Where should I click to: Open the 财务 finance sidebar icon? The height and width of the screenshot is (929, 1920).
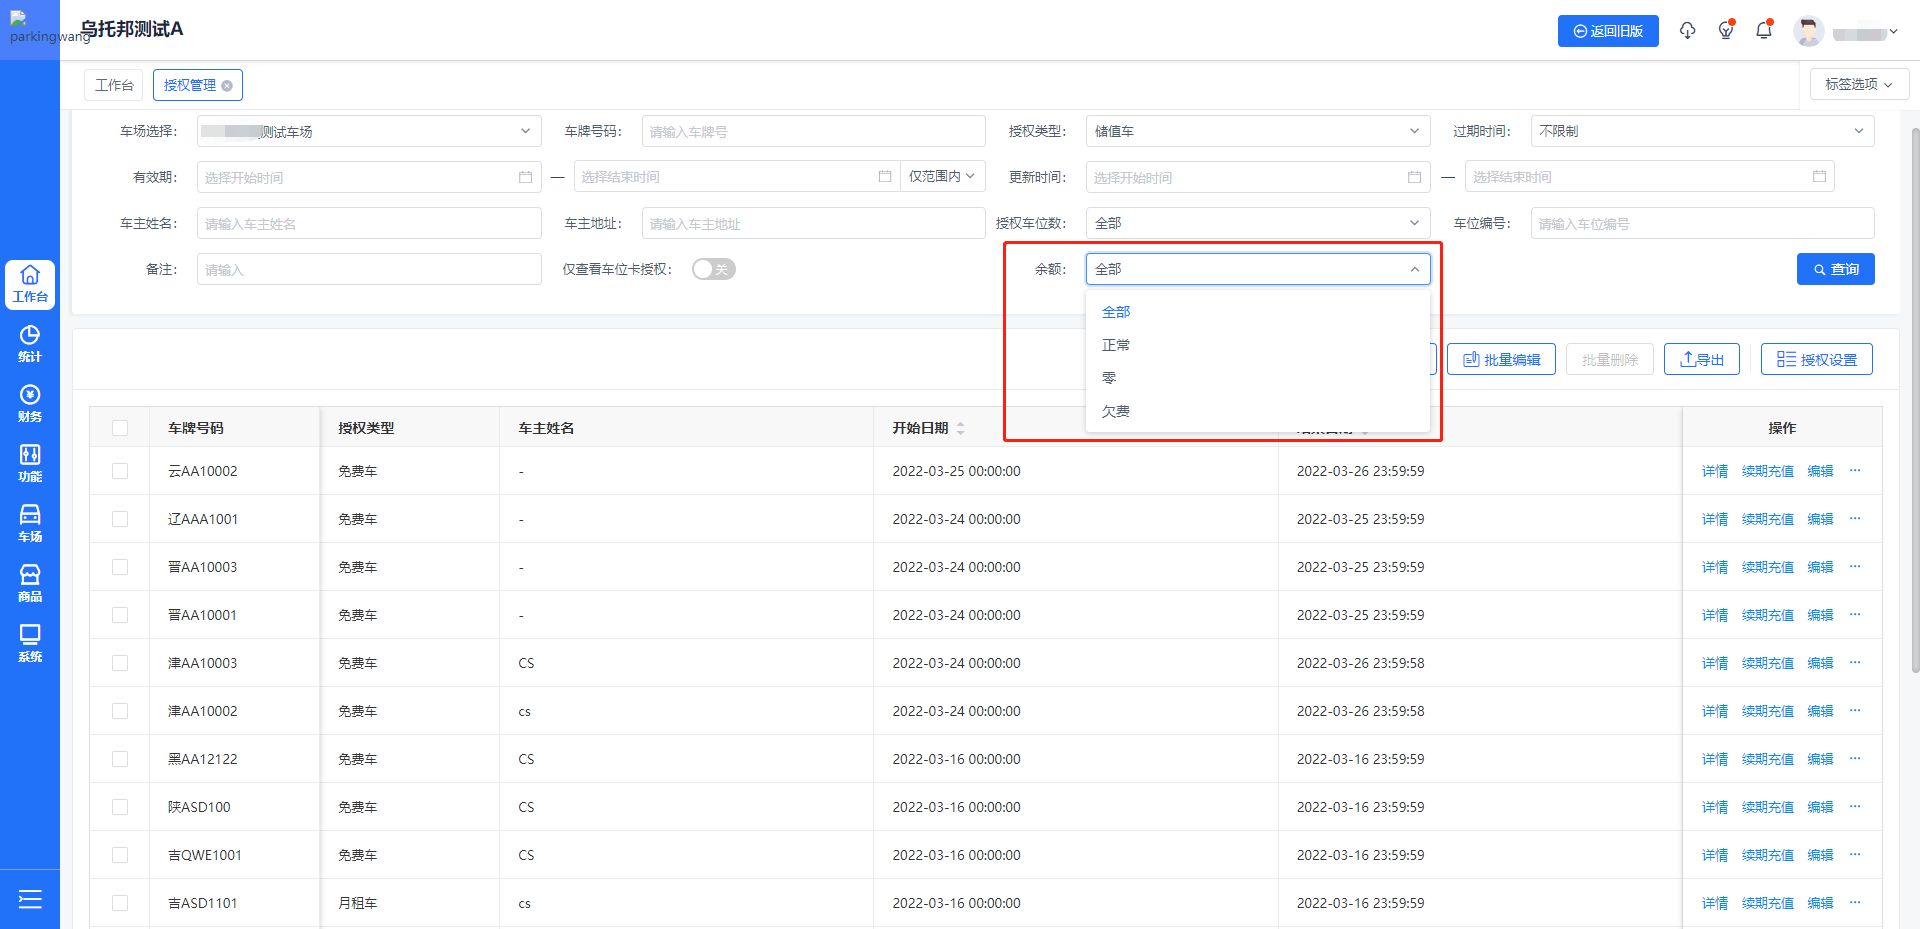click(x=30, y=404)
